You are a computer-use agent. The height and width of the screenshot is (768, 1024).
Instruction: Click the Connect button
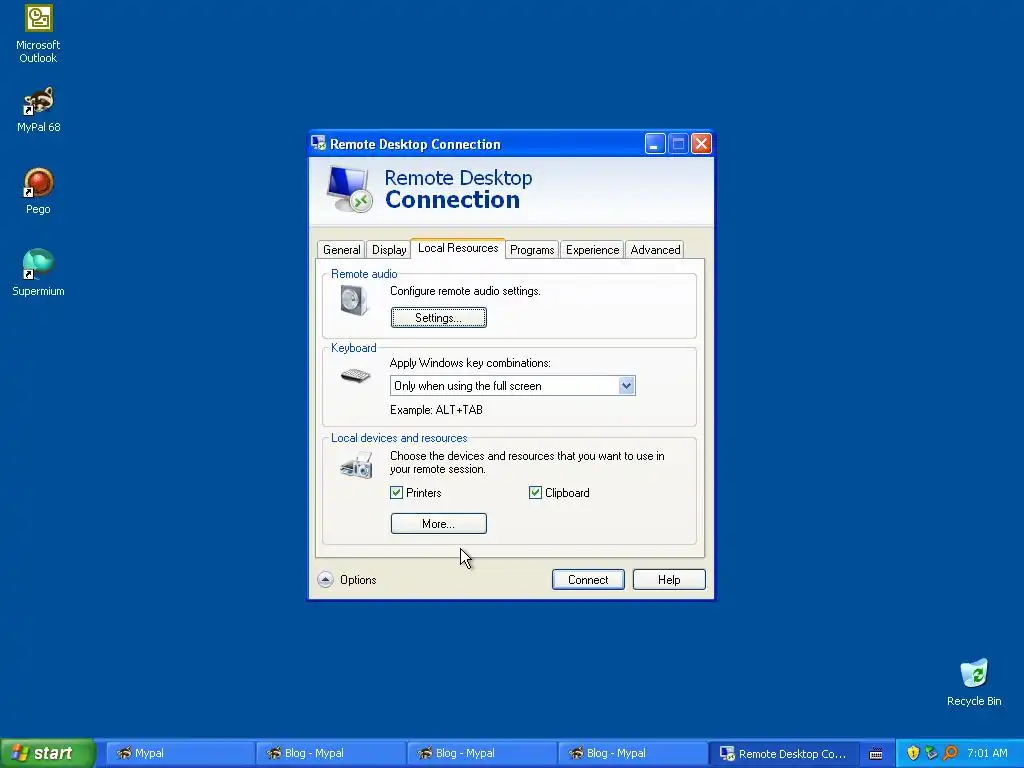588,579
